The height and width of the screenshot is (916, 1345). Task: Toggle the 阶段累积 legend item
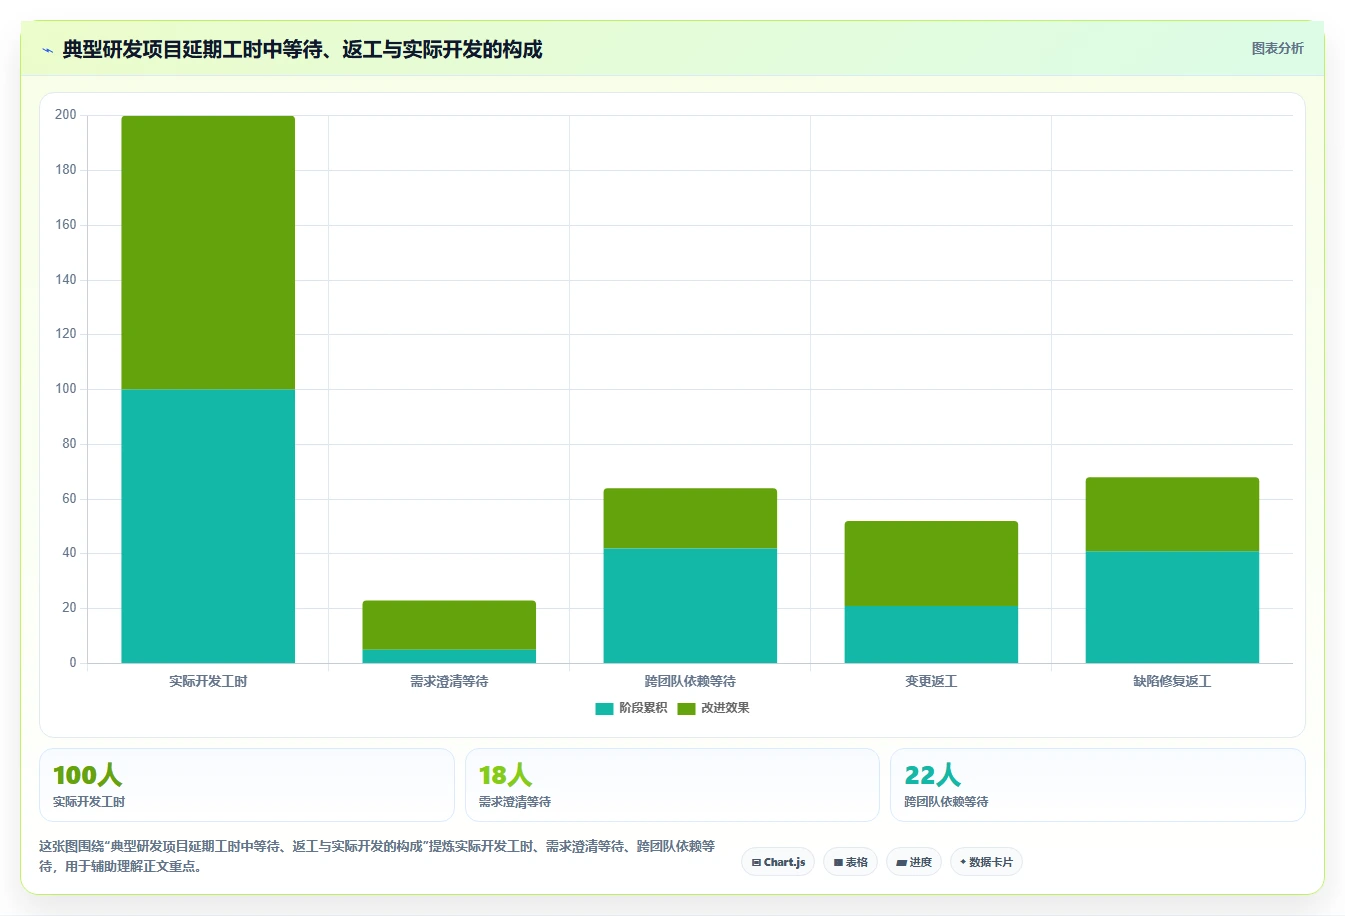pos(631,708)
